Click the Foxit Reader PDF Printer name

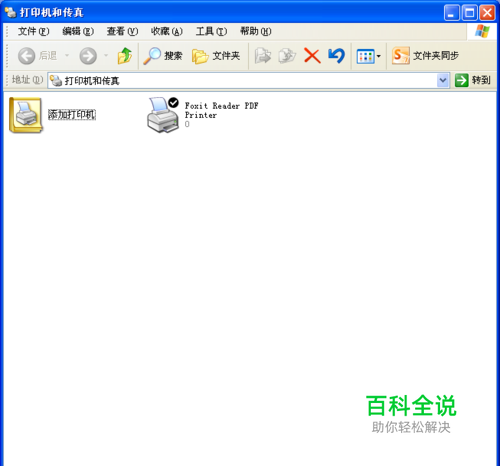pos(221,110)
